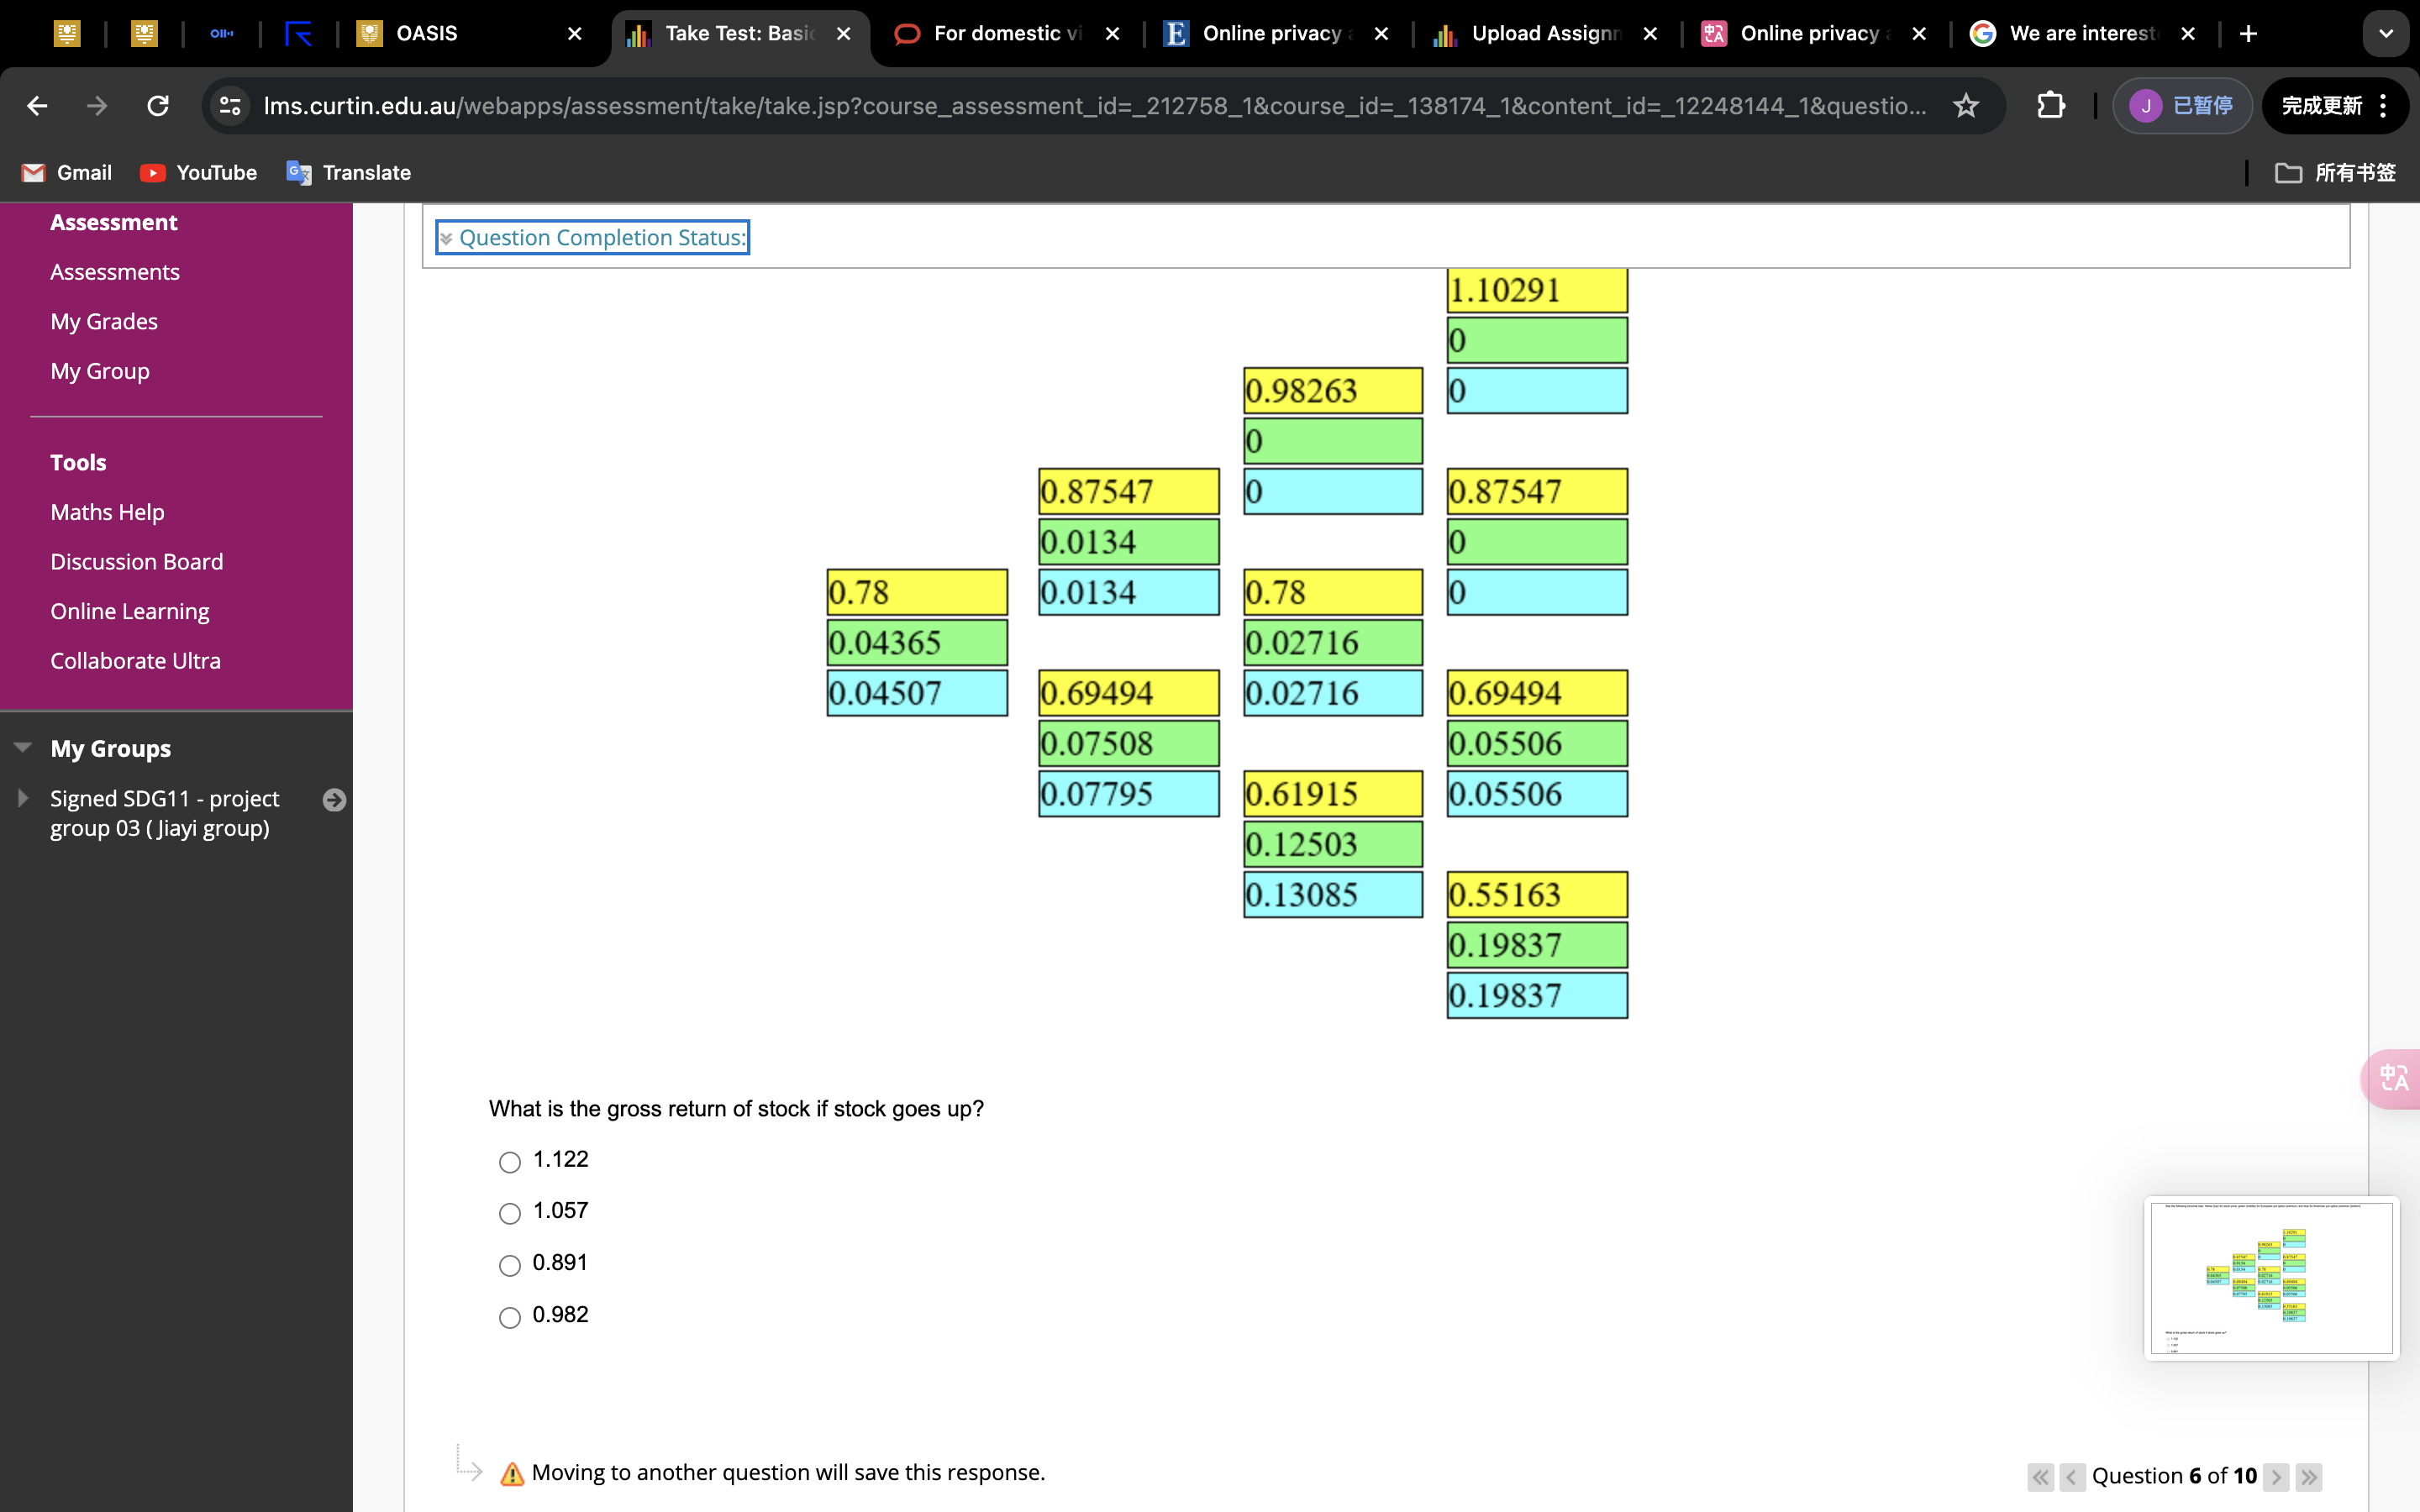2420x1512 pixels.
Task: Click the pink floating translate icon
Action: [2392, 1078]
